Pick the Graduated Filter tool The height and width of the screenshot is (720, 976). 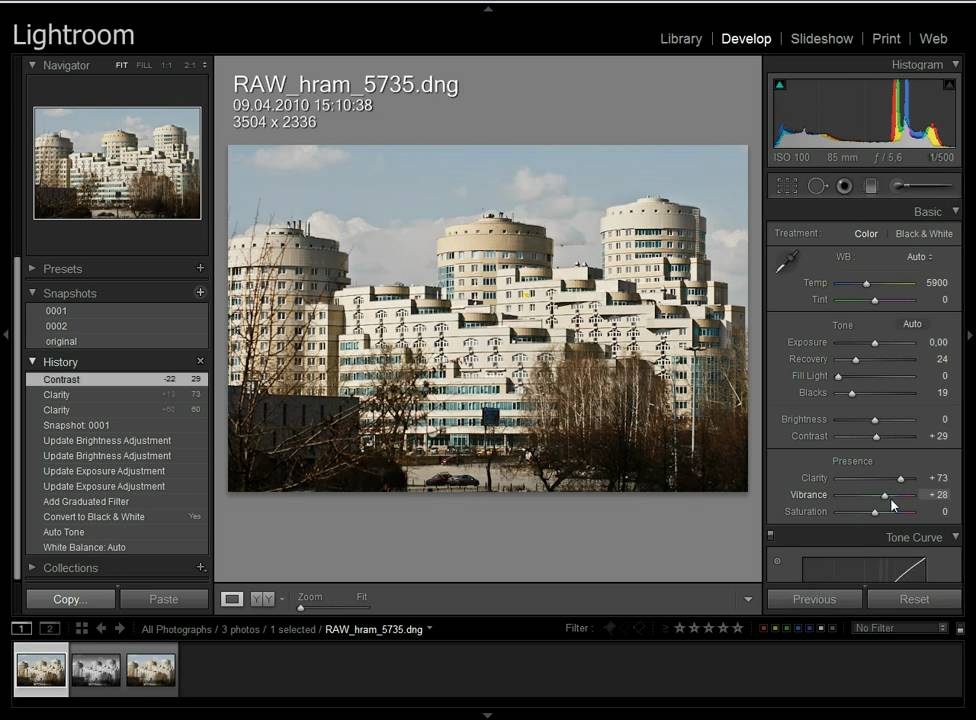click(x=871, y=186)
